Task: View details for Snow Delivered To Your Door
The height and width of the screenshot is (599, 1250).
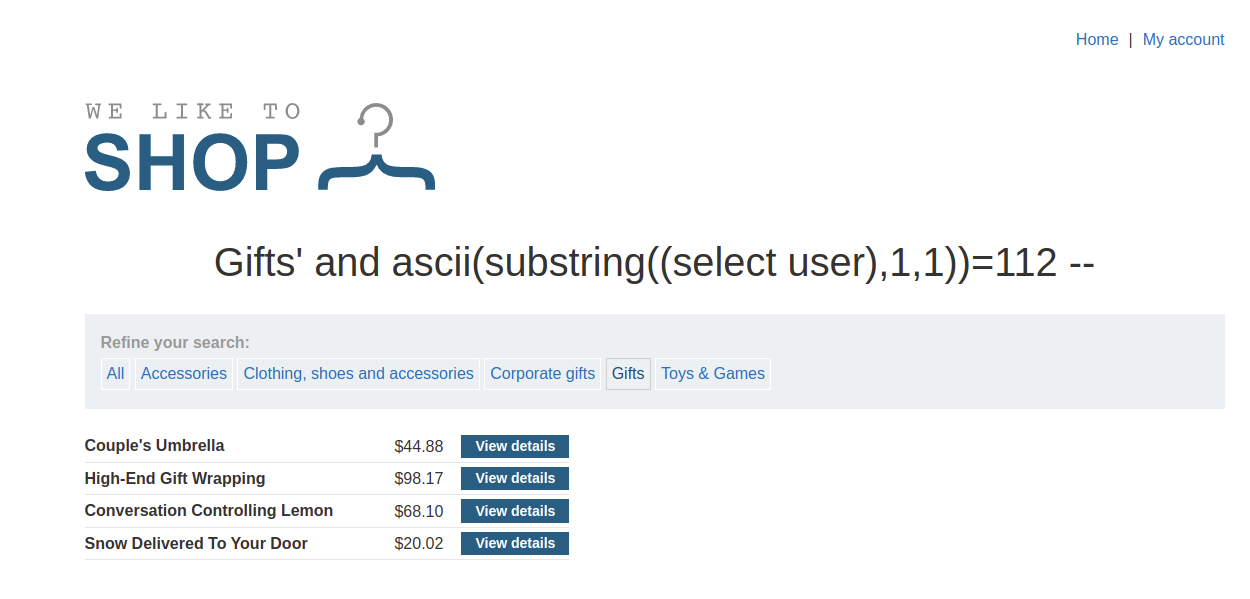Action: coord(515,543)
